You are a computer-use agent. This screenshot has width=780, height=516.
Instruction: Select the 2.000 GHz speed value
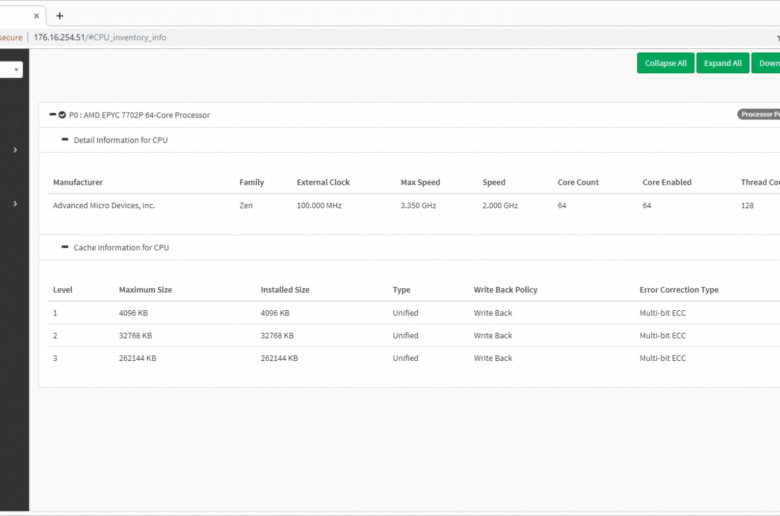pos(500,206)
